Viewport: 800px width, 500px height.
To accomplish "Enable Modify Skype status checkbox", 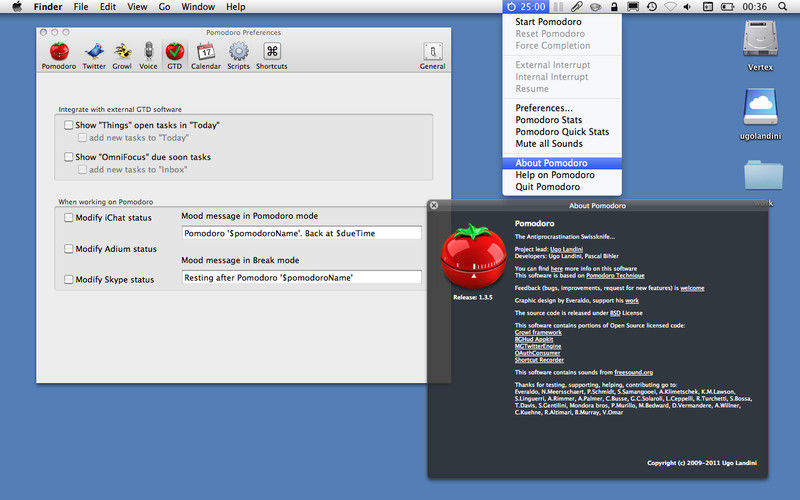I will 68,279.
